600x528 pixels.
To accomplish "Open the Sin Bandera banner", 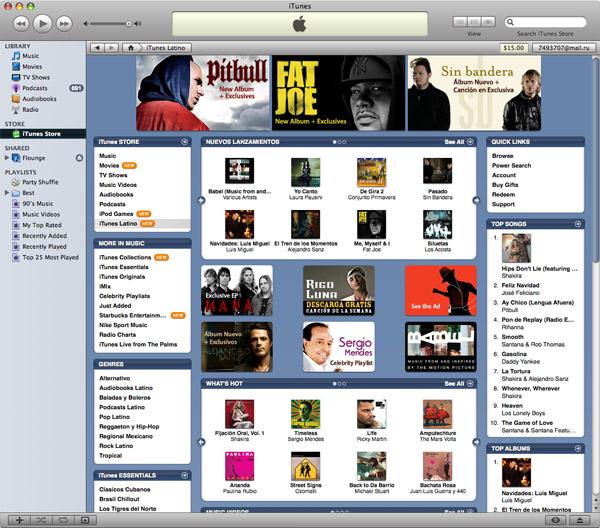I will coord(474,93).
